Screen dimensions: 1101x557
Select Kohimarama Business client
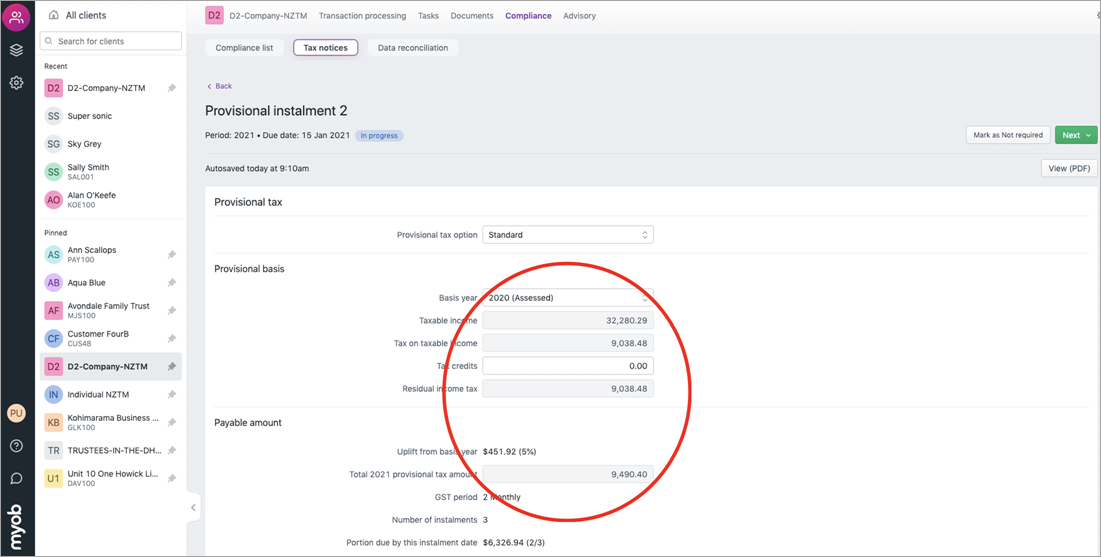[x=110, y=422]
